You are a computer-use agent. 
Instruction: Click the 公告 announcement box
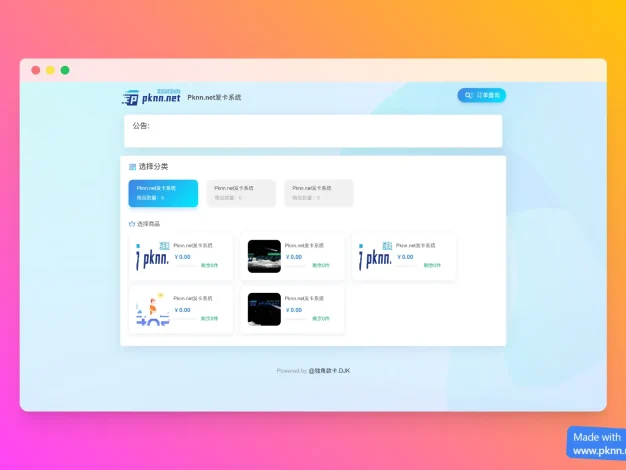(x=313, y=131)
